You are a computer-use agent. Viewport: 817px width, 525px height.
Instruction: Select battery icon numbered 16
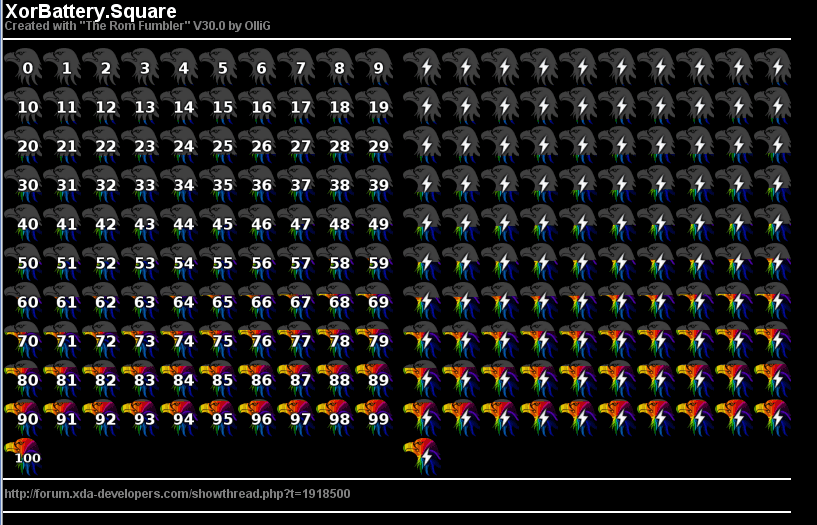(257, 106)
